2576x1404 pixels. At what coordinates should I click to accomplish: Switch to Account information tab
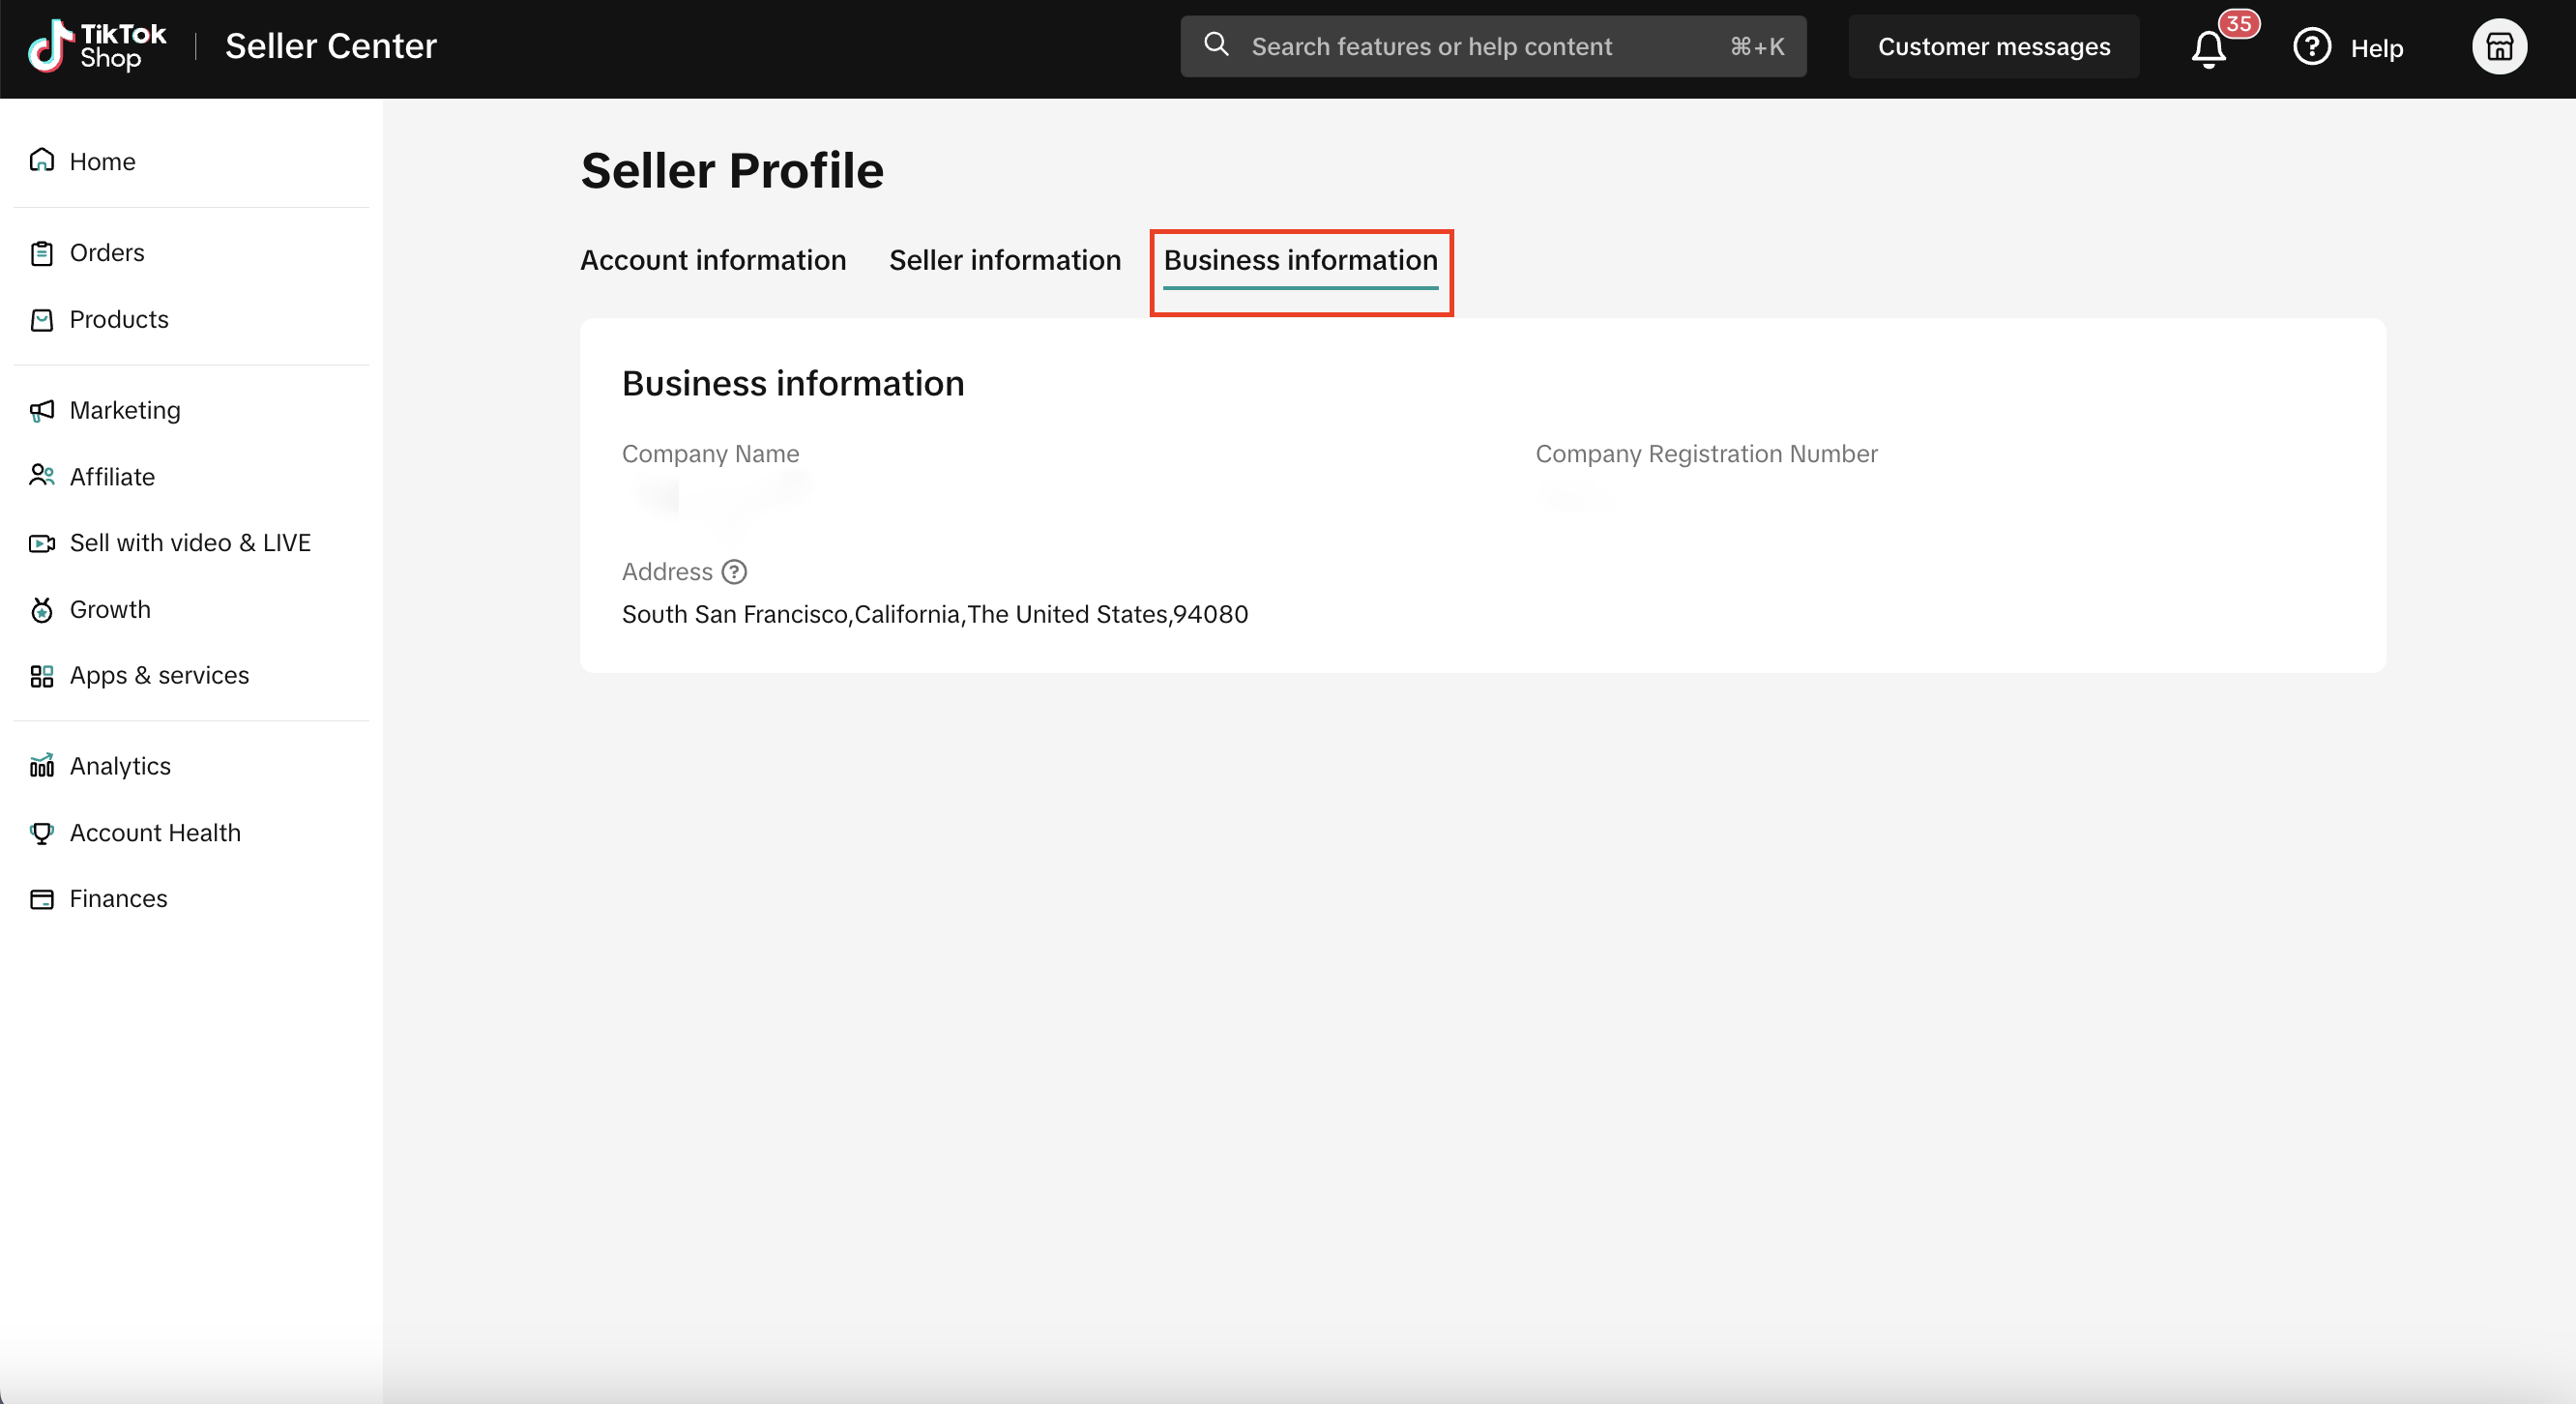coord(713,260)
